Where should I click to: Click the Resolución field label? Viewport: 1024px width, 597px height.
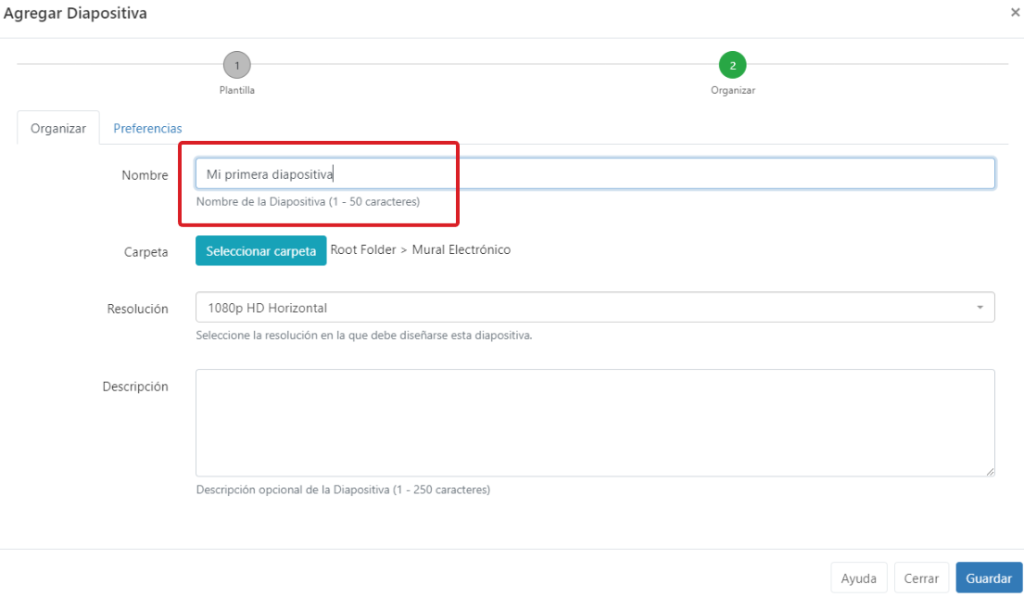click(138, 308)
